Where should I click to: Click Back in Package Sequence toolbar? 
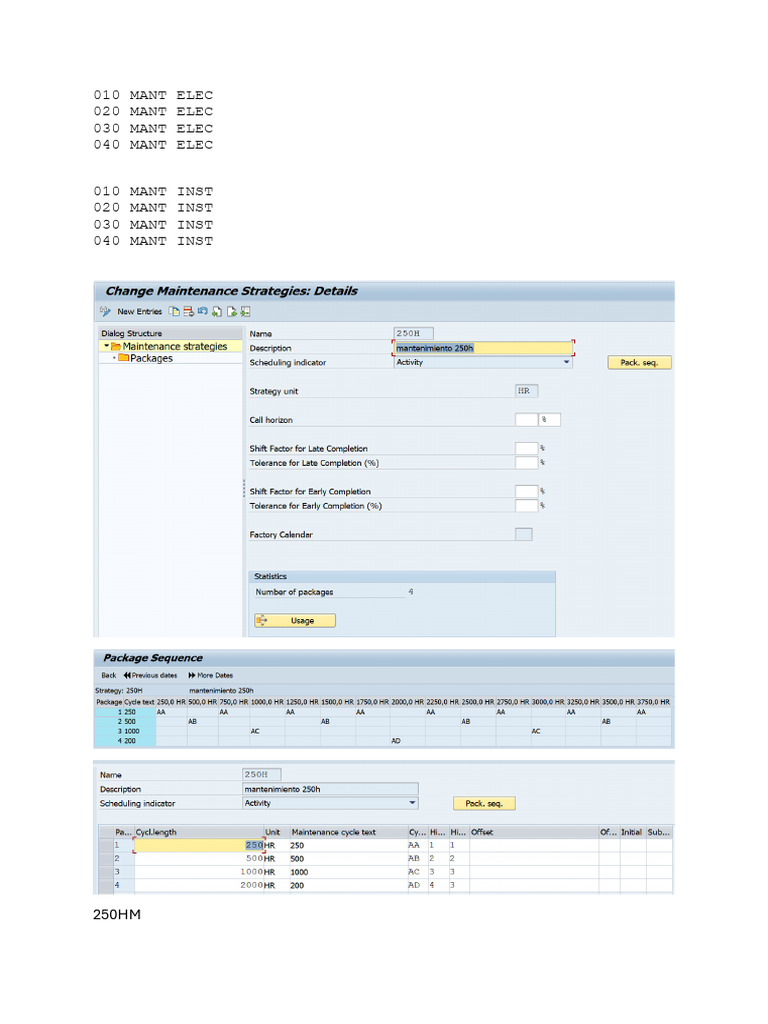pos(108,675)
